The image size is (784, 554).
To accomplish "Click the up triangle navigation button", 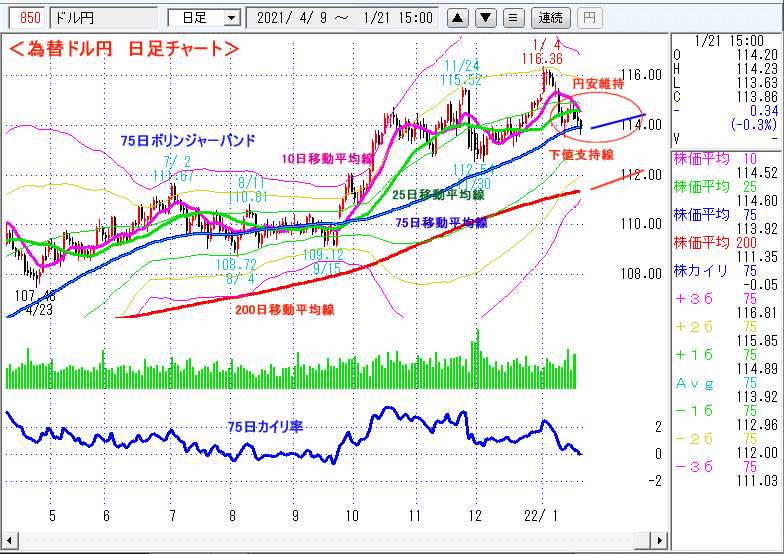I will tap(457, 18).
